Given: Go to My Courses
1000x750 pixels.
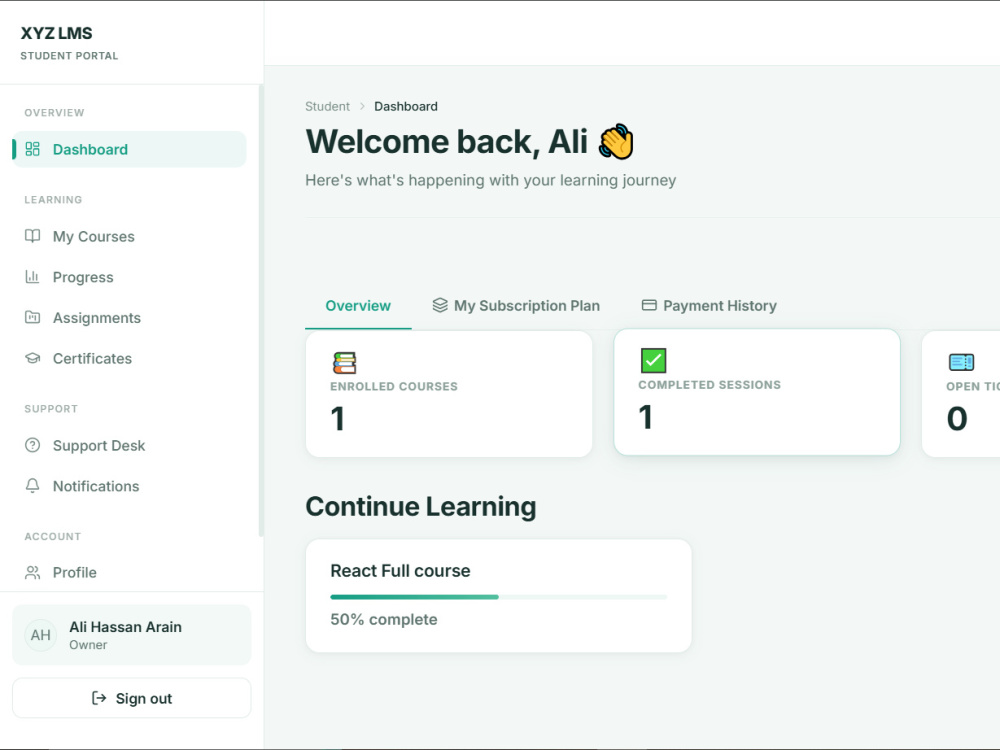Looking at the screenshot, I should (129, 236).
